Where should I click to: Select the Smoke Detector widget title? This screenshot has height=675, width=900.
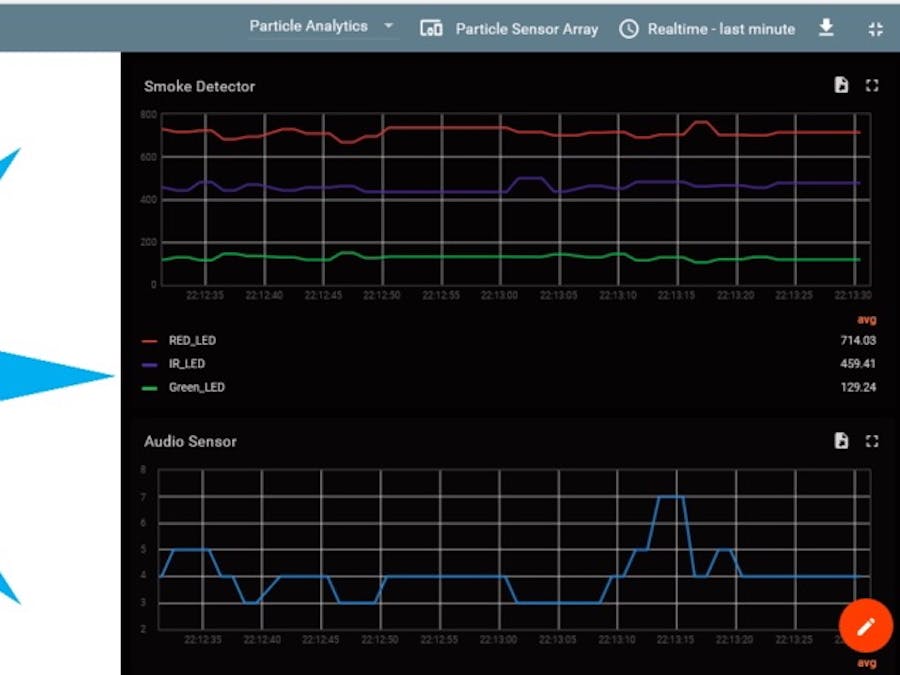[199, 86]
